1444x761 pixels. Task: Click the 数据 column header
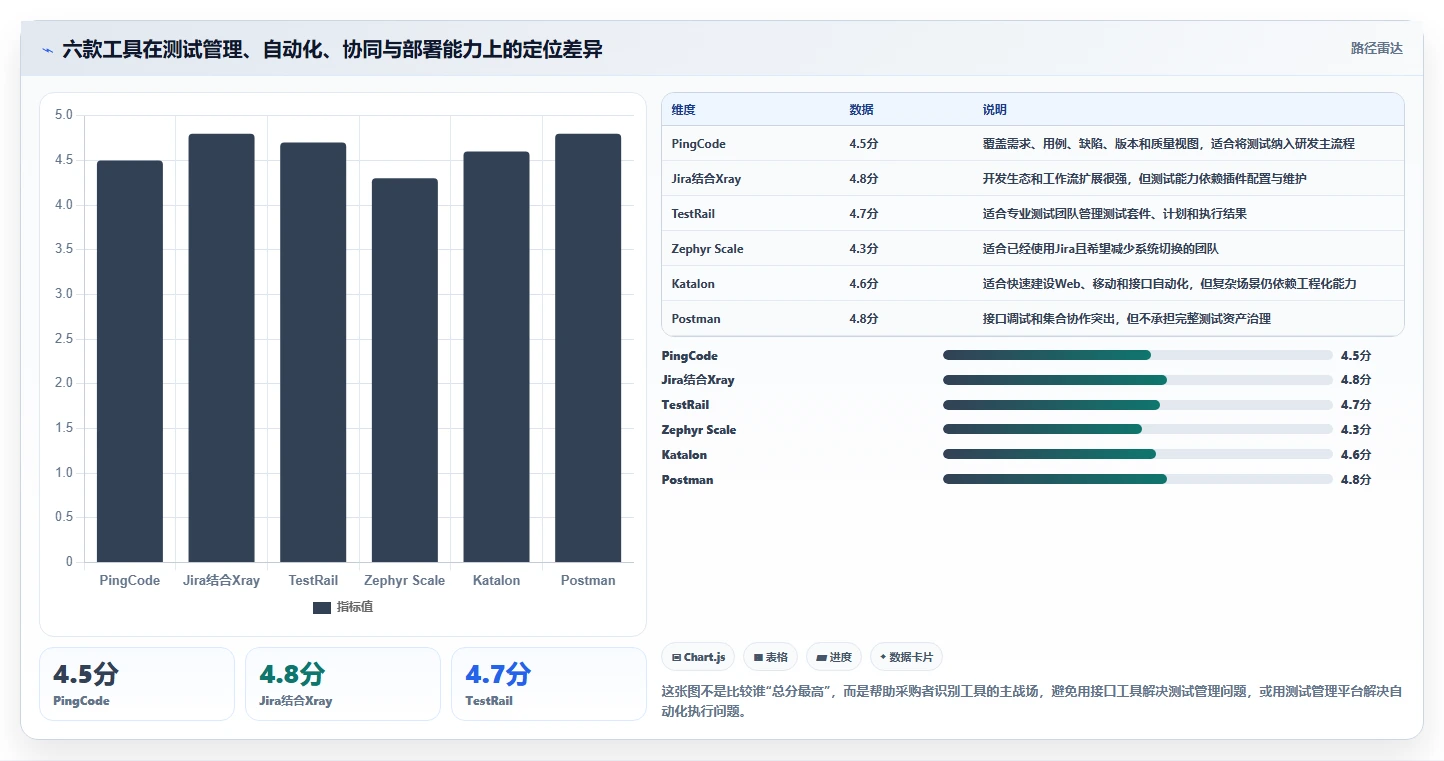click(x=862, y=110)
